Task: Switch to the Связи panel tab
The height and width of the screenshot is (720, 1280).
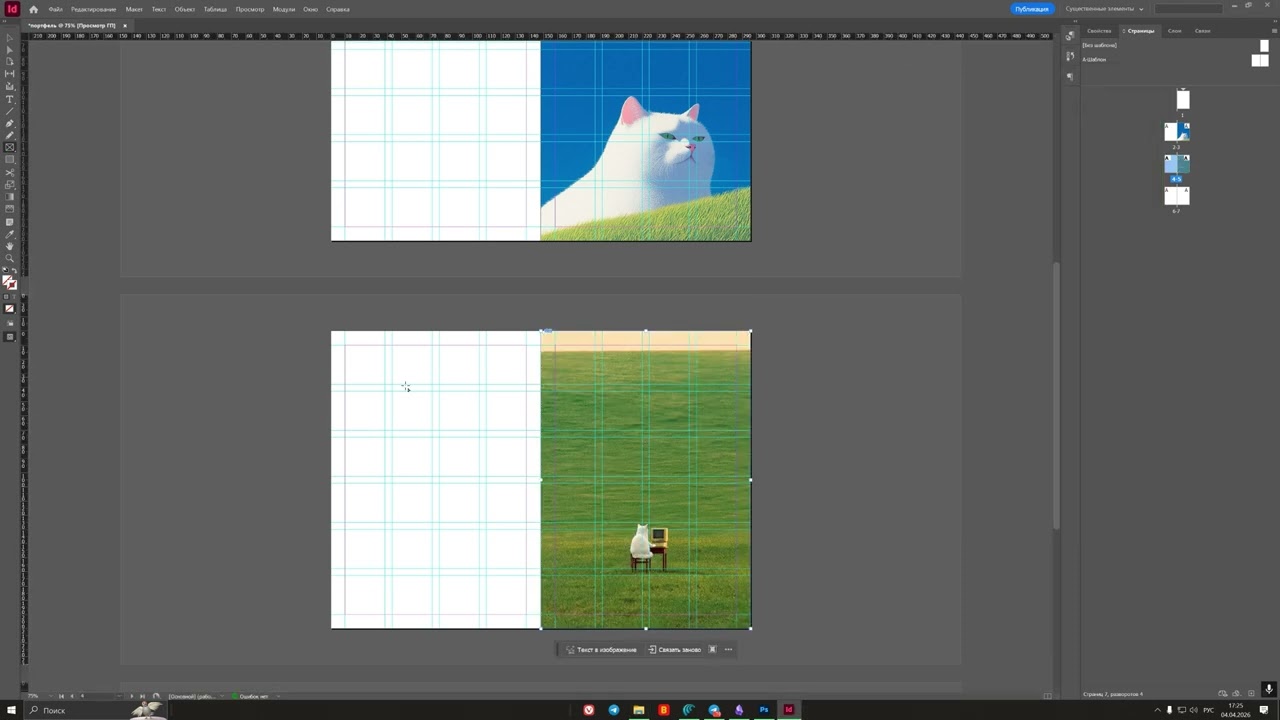Action: [x=1203, y=31]
